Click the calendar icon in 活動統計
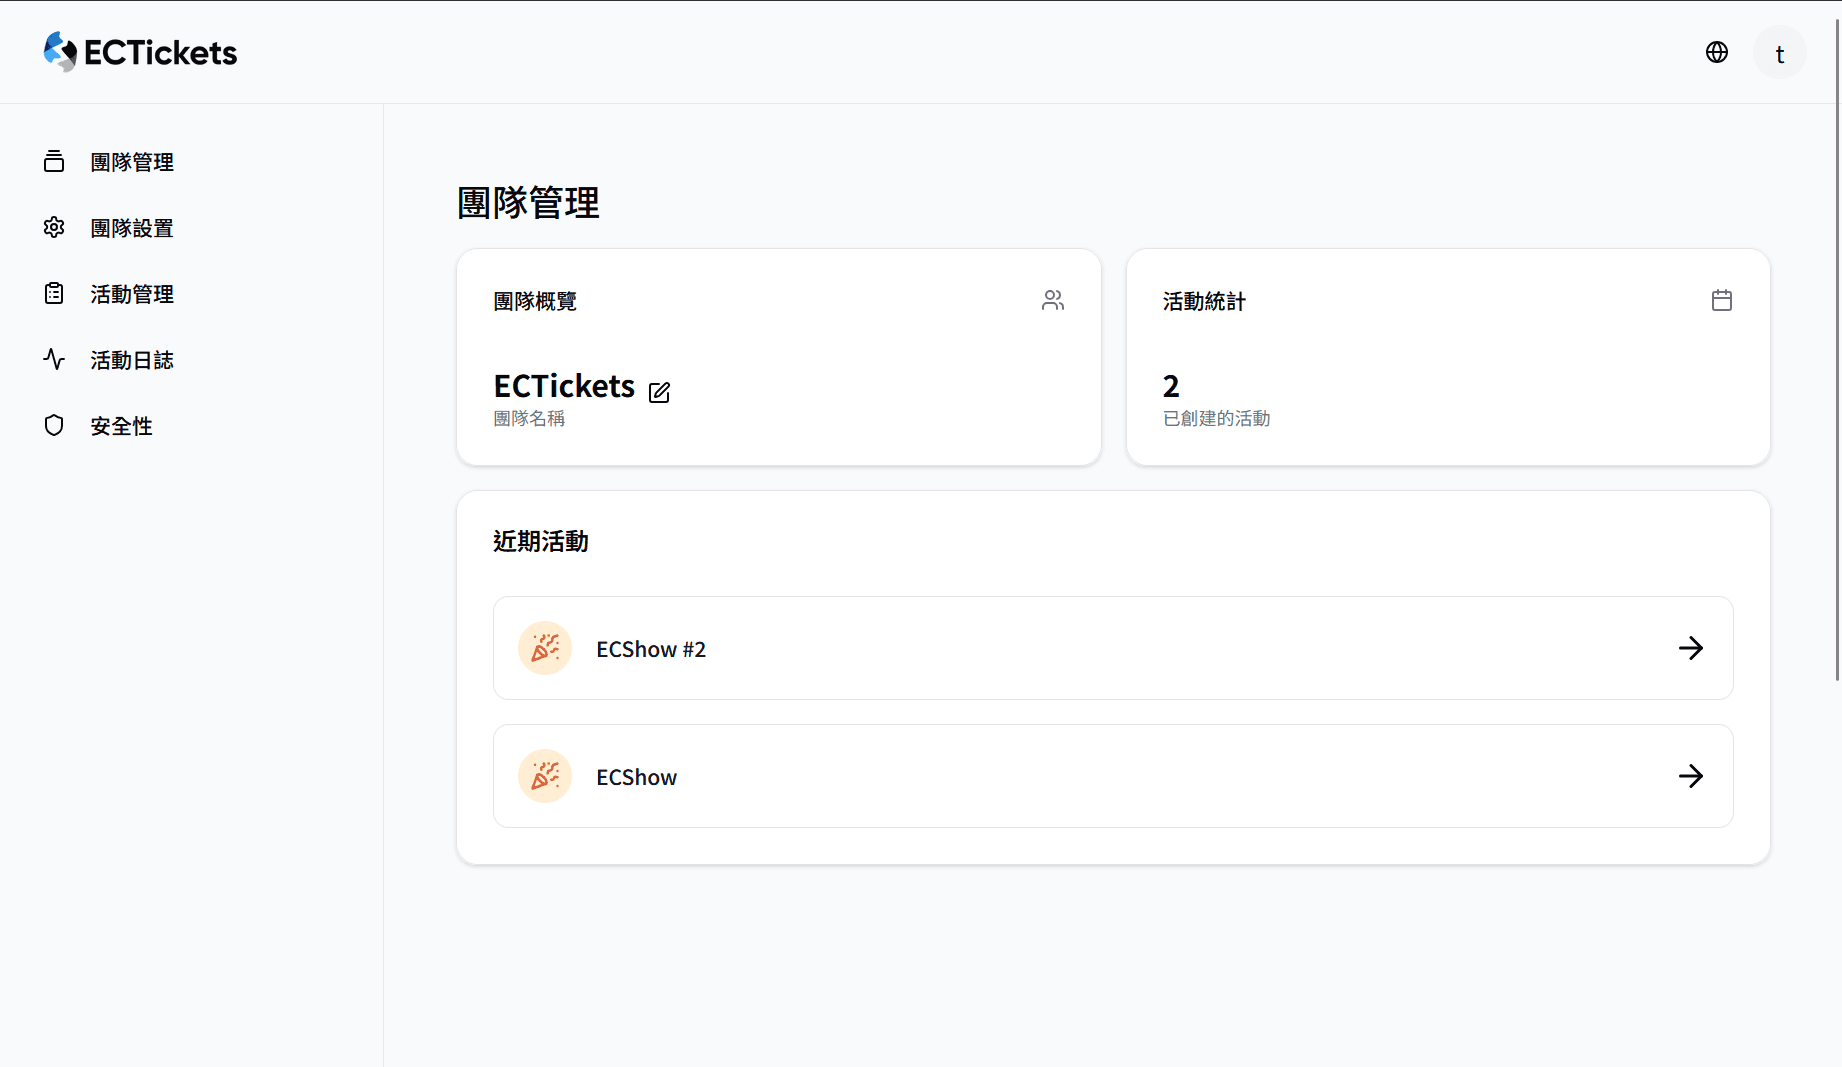The height and width of the screenshot is (1067, 1842). pos(1721,300)
